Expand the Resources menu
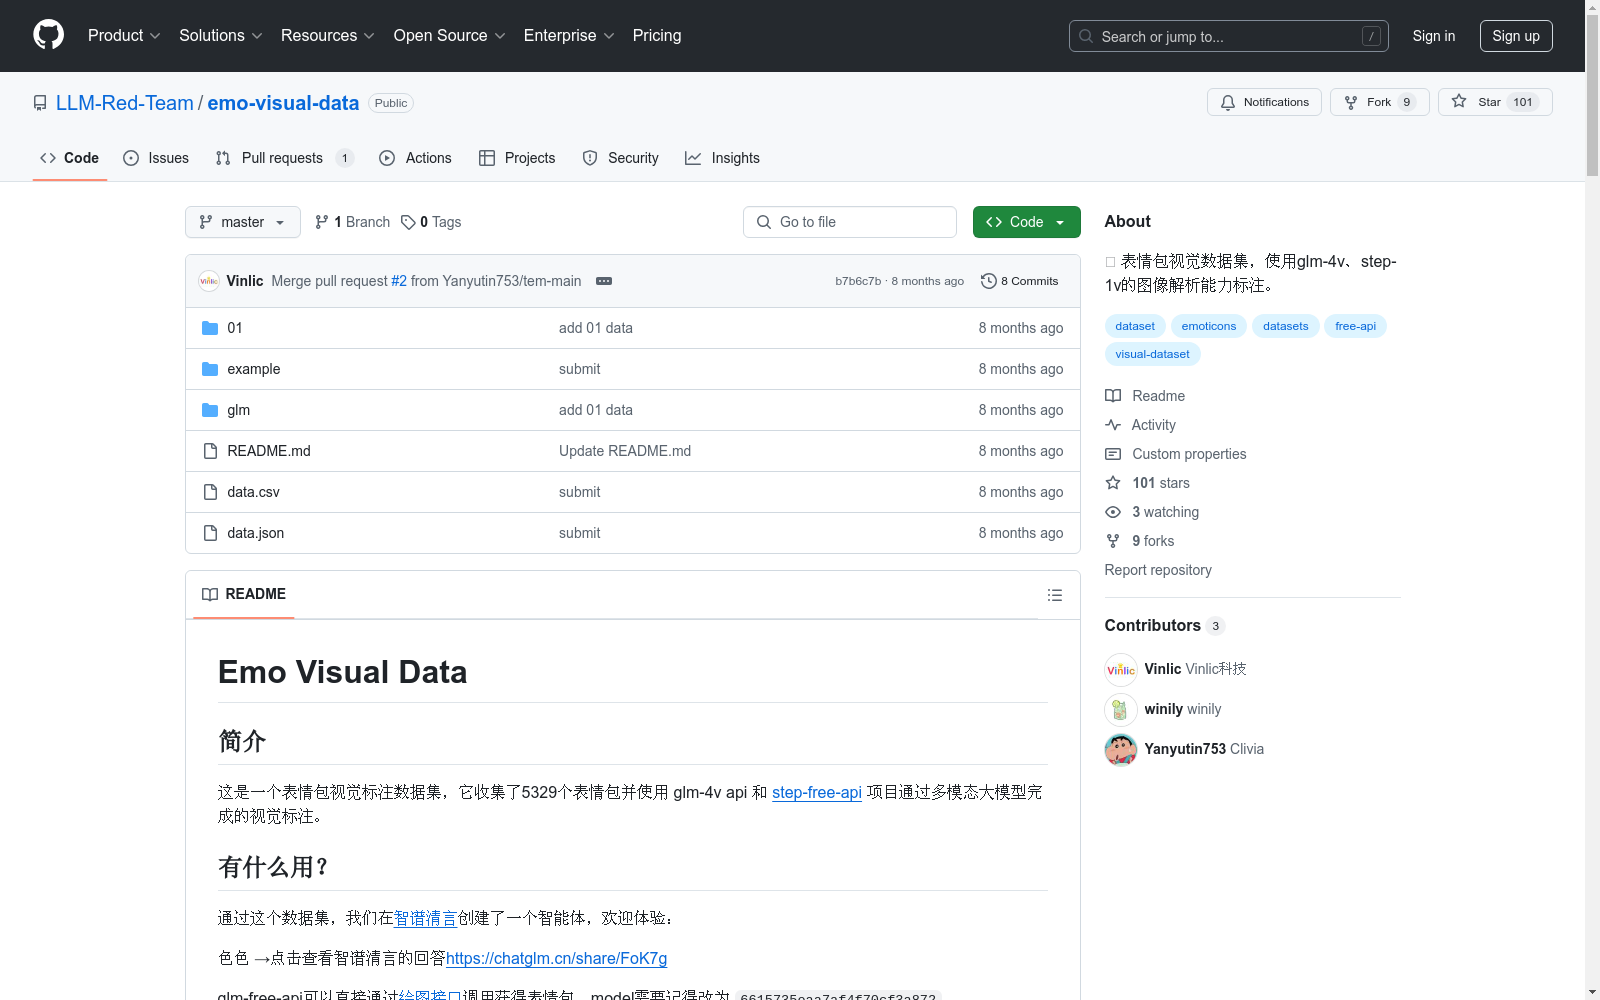This screenshot has width=1600, height=1000. tap(328, 35)
